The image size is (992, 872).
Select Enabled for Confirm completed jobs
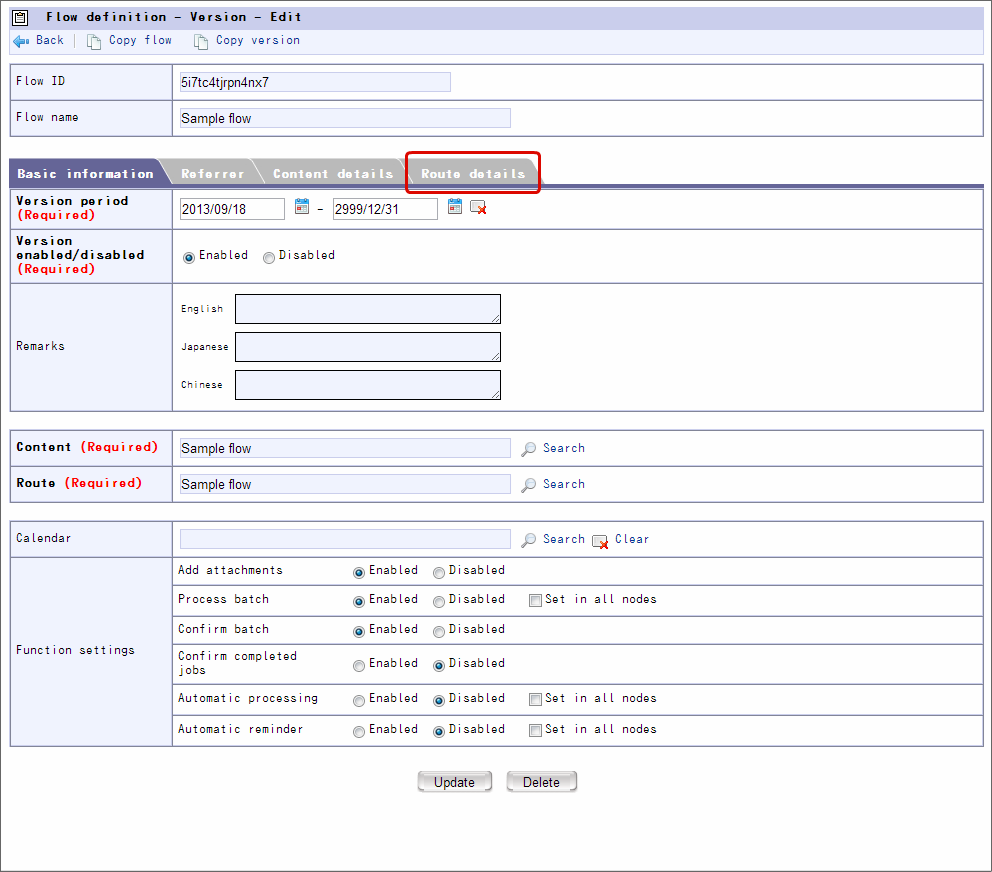[x=359, y=666]
